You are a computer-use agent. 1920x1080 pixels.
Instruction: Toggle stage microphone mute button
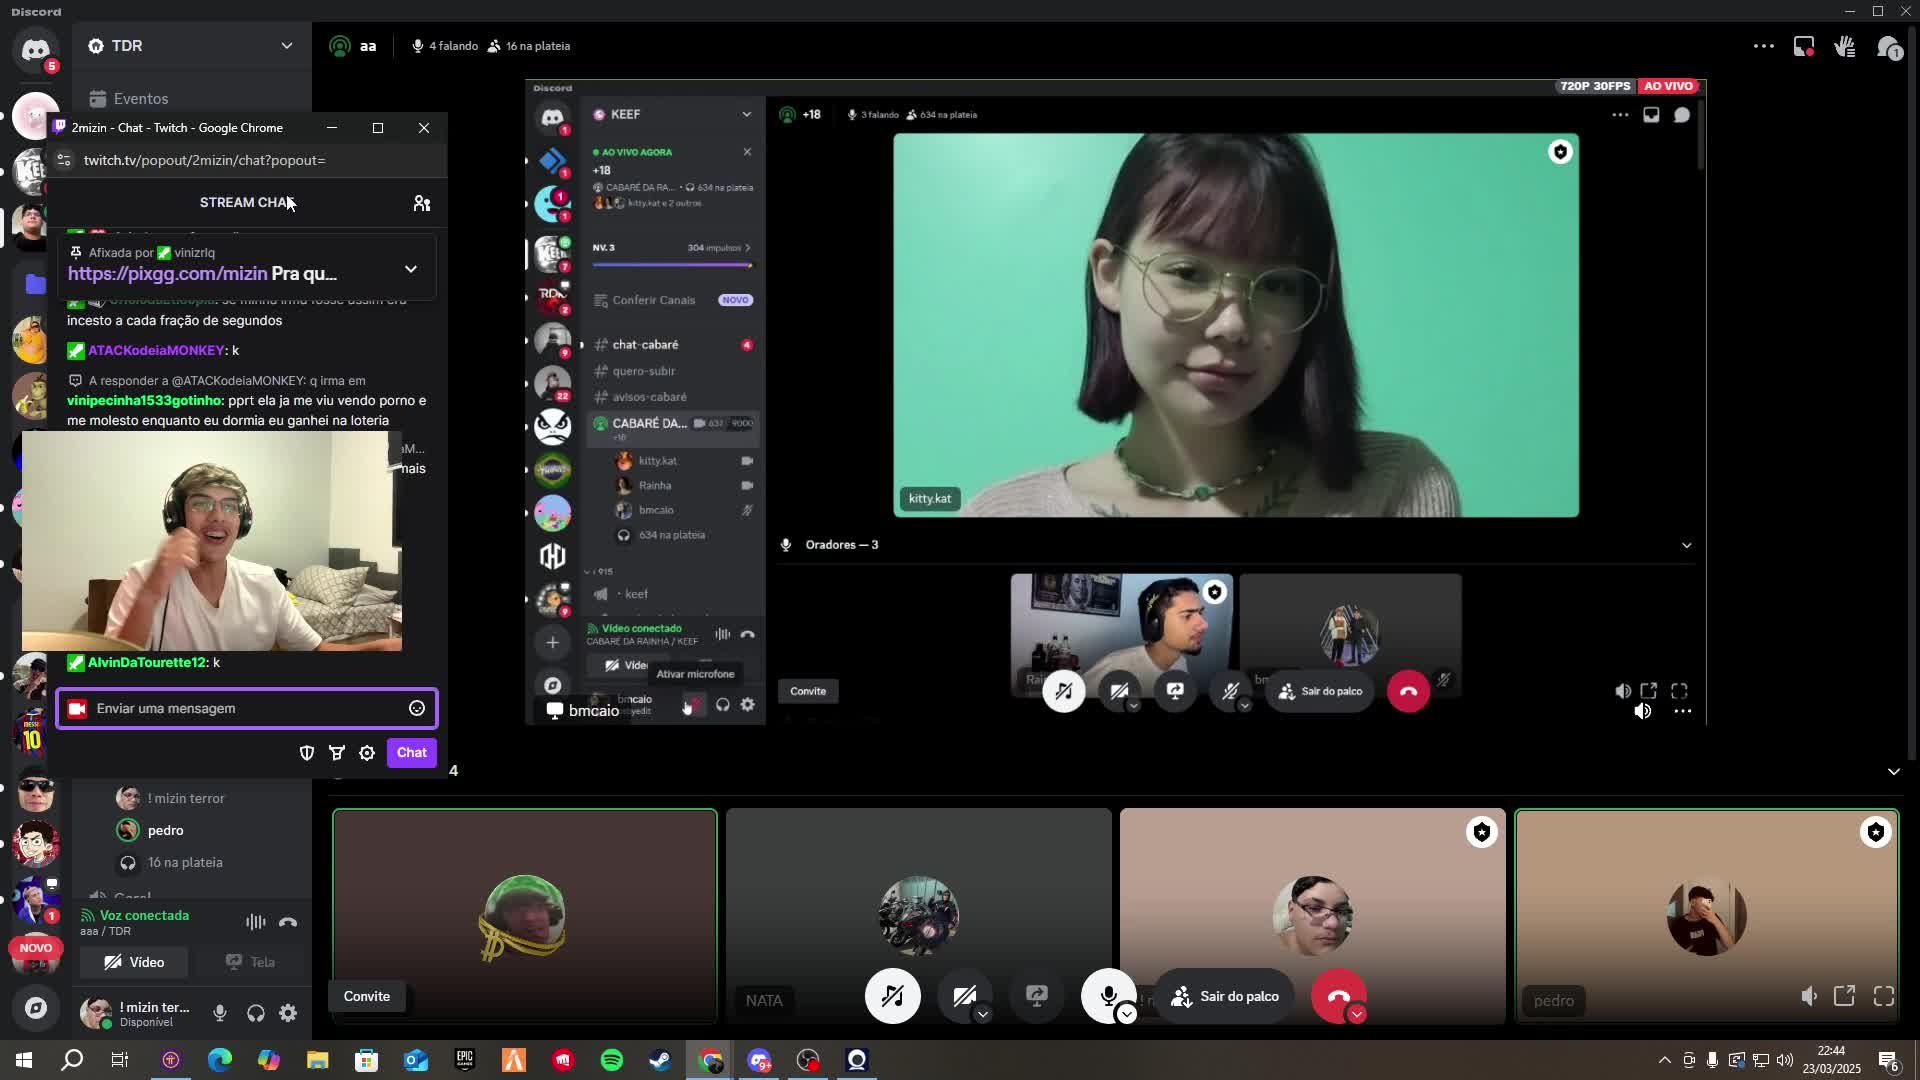coord(1108,996)
